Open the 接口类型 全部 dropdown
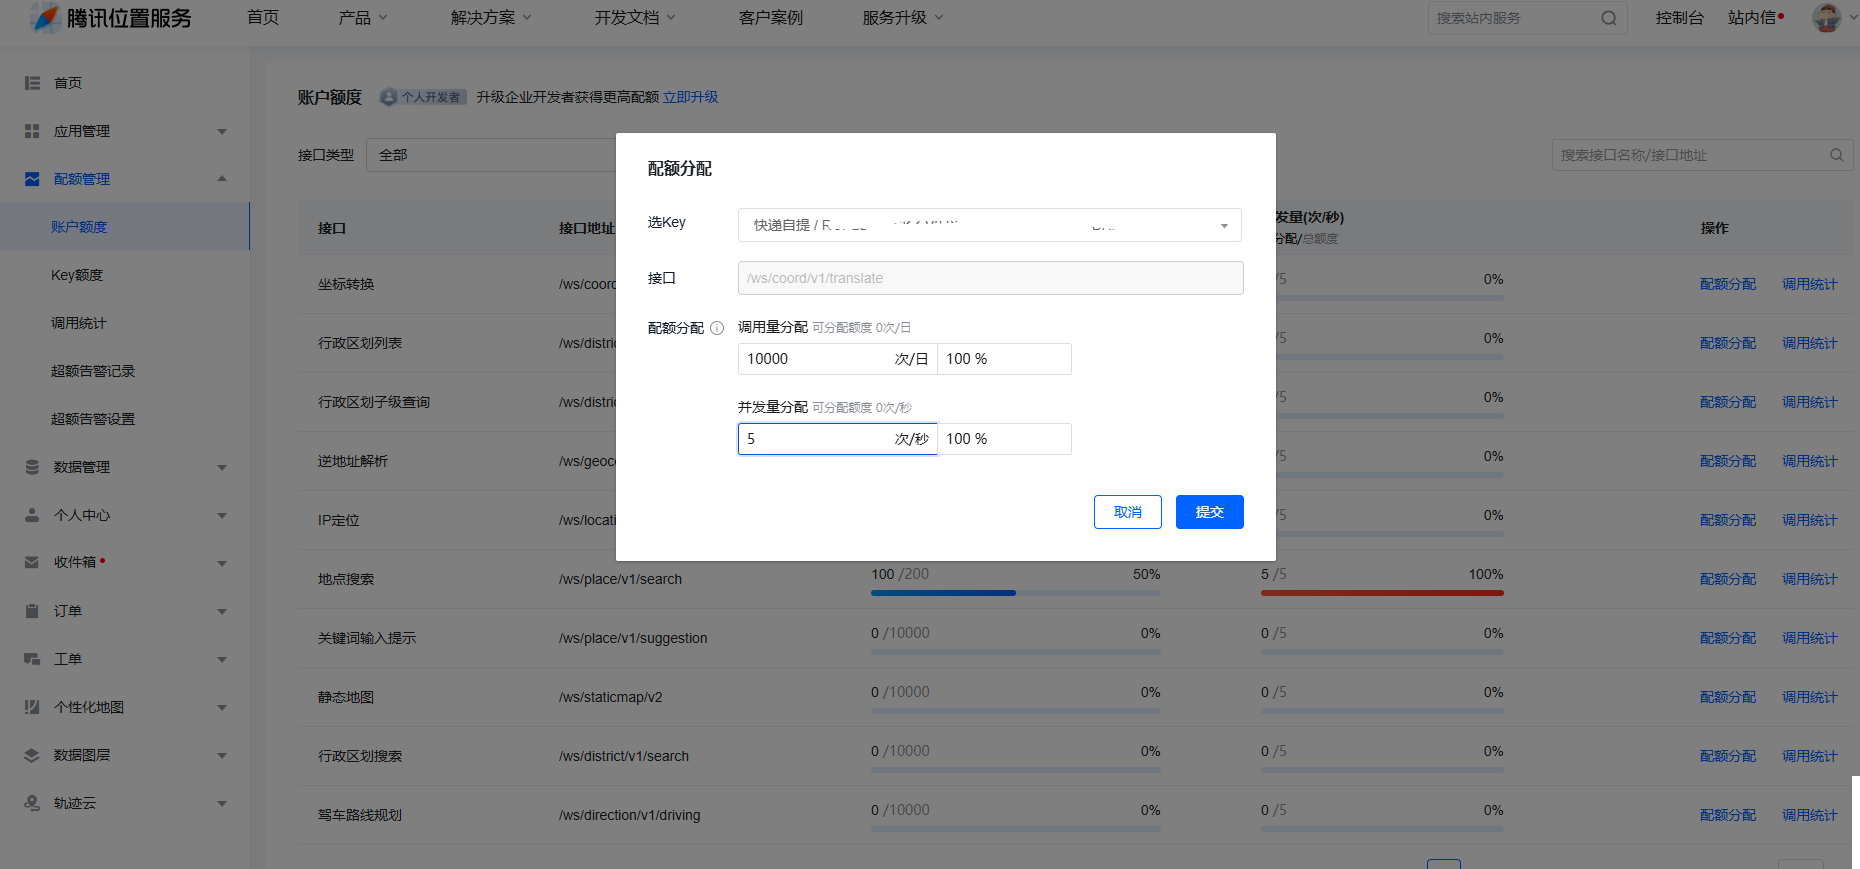 (492, 155)
